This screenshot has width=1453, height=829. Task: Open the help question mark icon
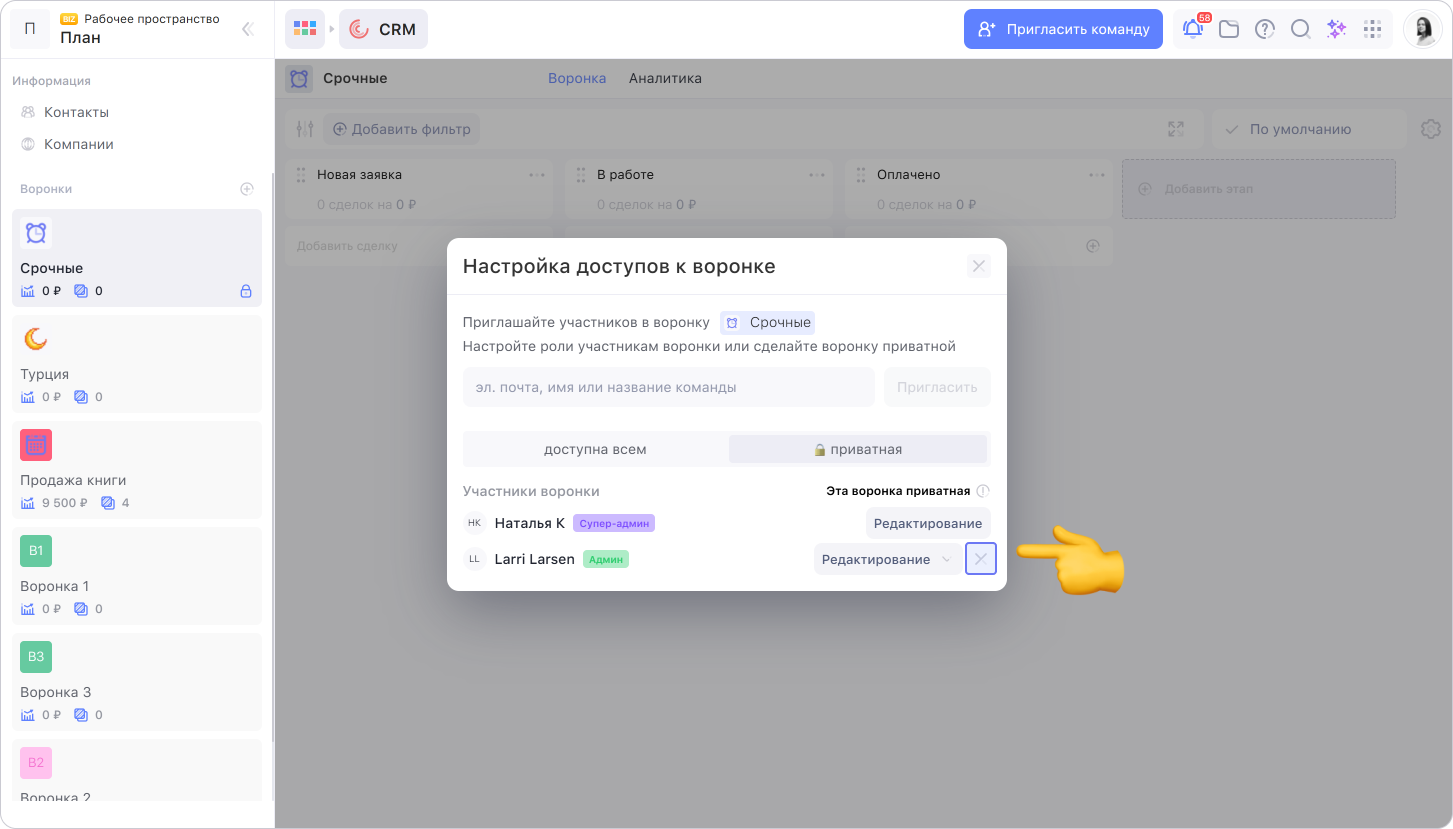pyautogui.click(x=1265, y=29)
